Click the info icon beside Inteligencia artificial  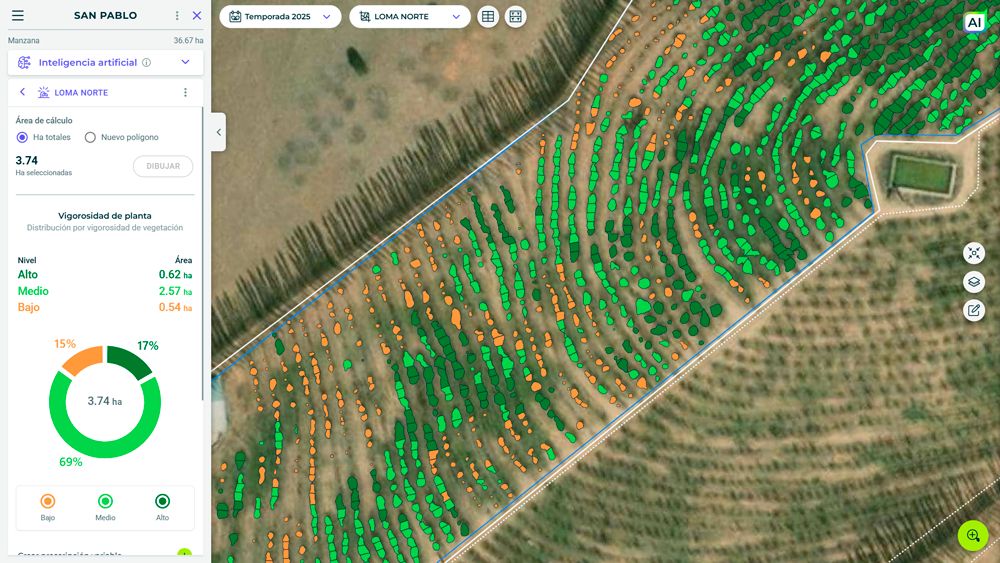(146, 62)
